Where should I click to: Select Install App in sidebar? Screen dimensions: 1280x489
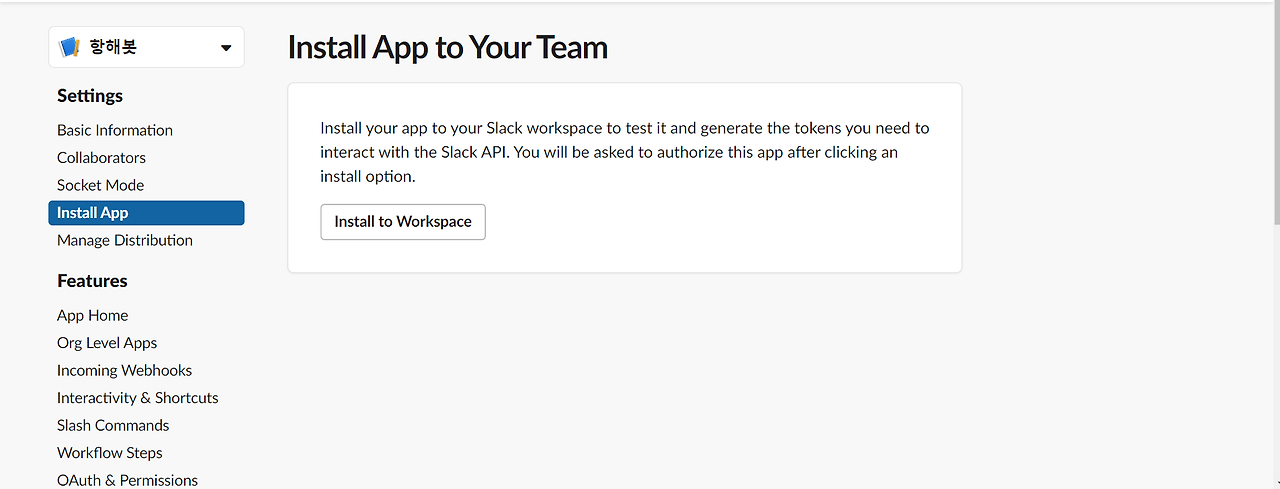pyautogui.click(x=146, y=213)
